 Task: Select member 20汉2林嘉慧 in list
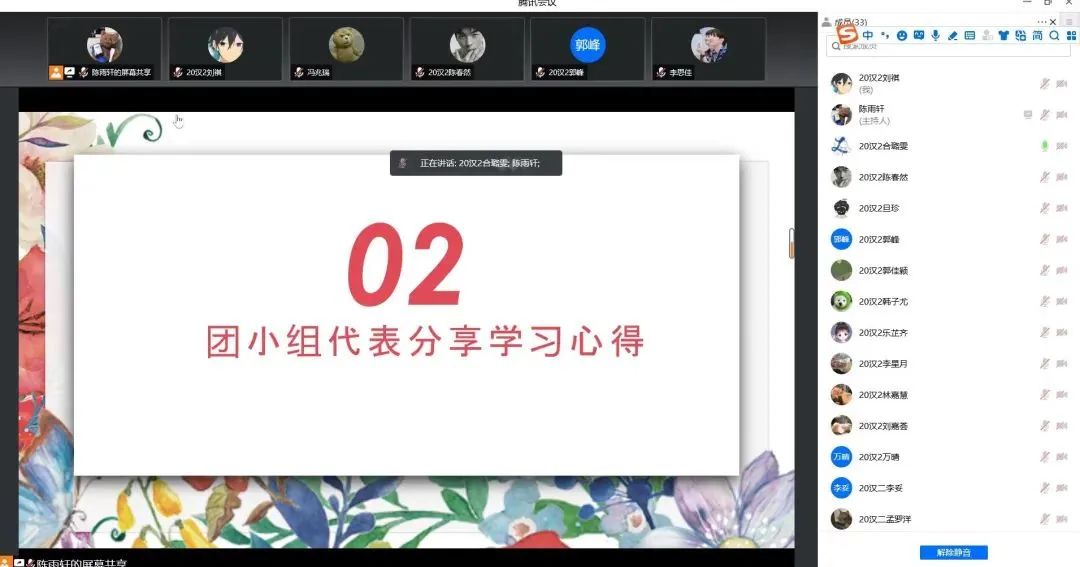tap(948, 394)
